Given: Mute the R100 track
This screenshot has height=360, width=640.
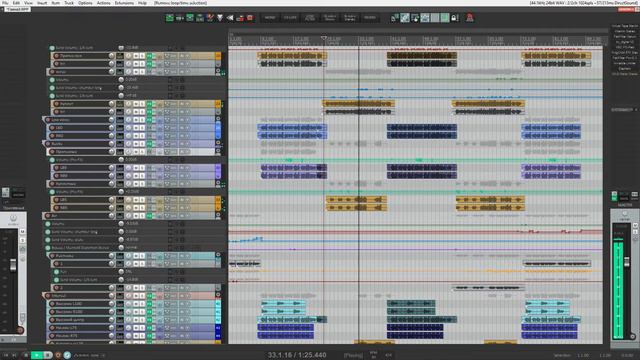Looking at the screenshot, I should (x=136, y=312).
